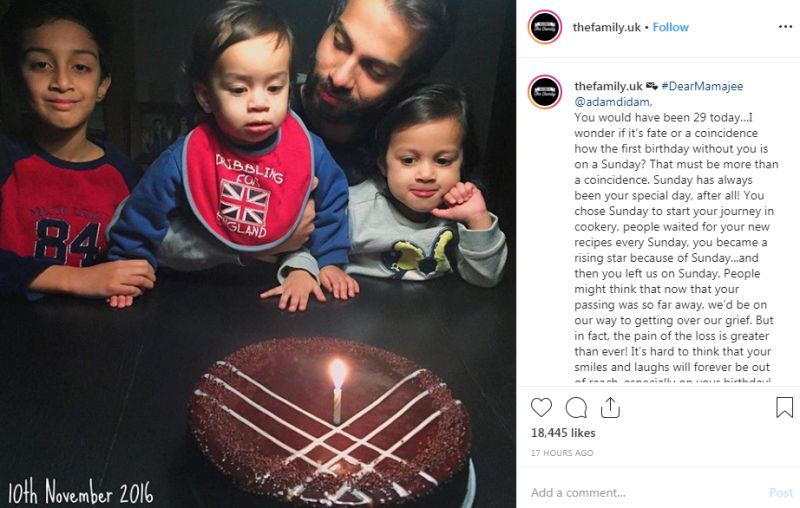The width and height of the screenshot is (800, 508).
Task: Share the post using the share icon
Action: [x=610, y=408]
